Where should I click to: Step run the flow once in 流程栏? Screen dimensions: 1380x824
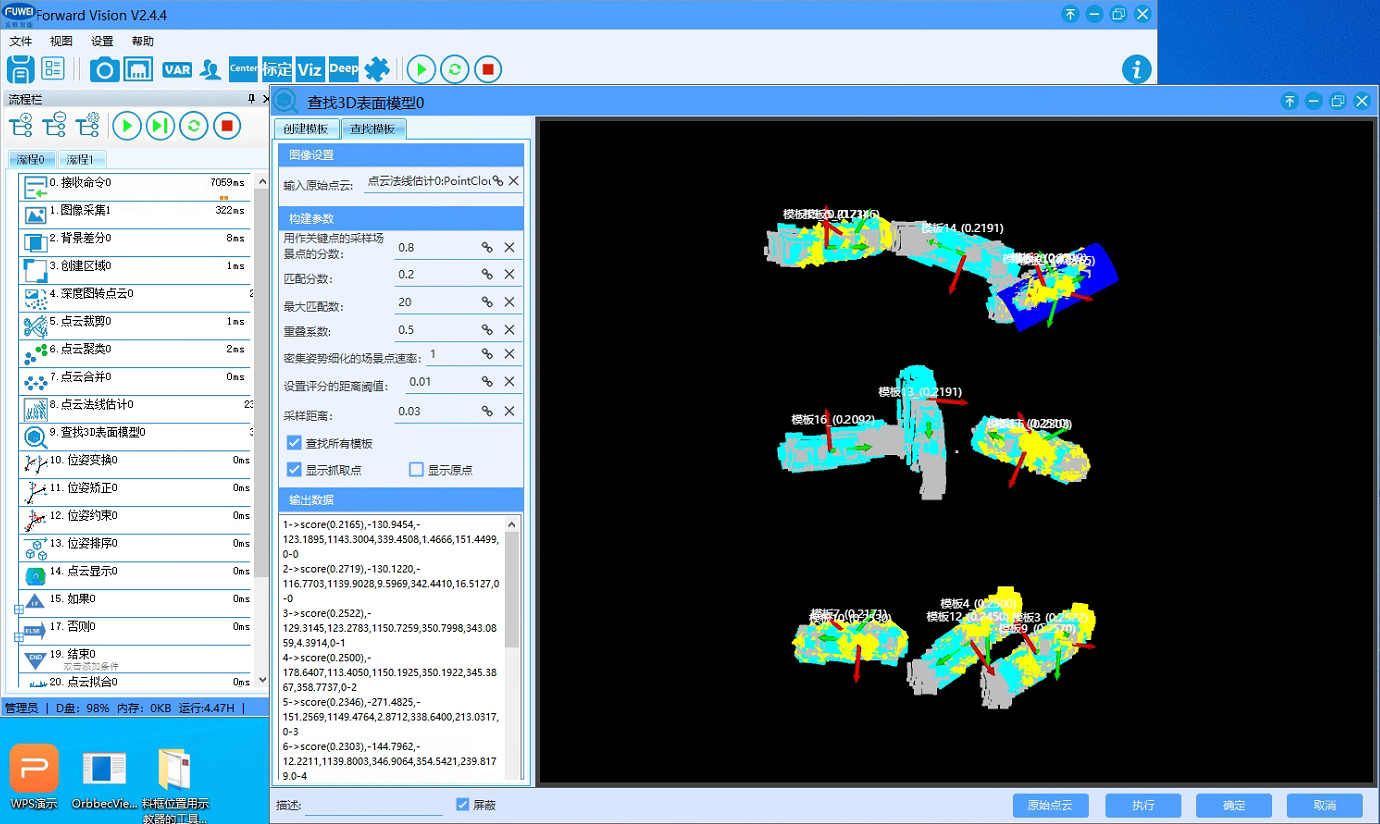[160, 125]
